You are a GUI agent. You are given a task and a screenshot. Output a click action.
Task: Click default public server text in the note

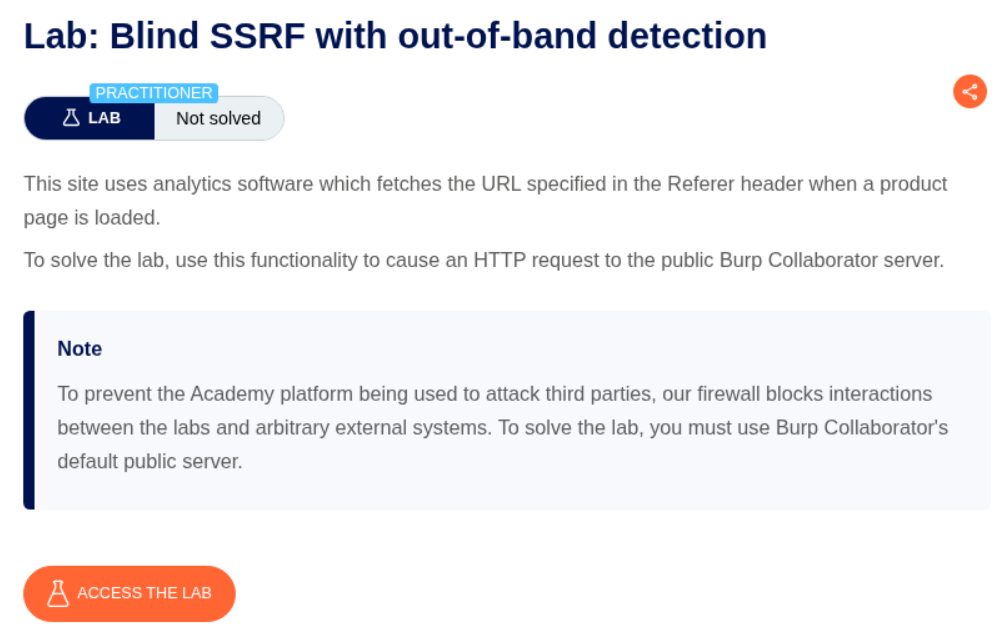pos(150,463)
